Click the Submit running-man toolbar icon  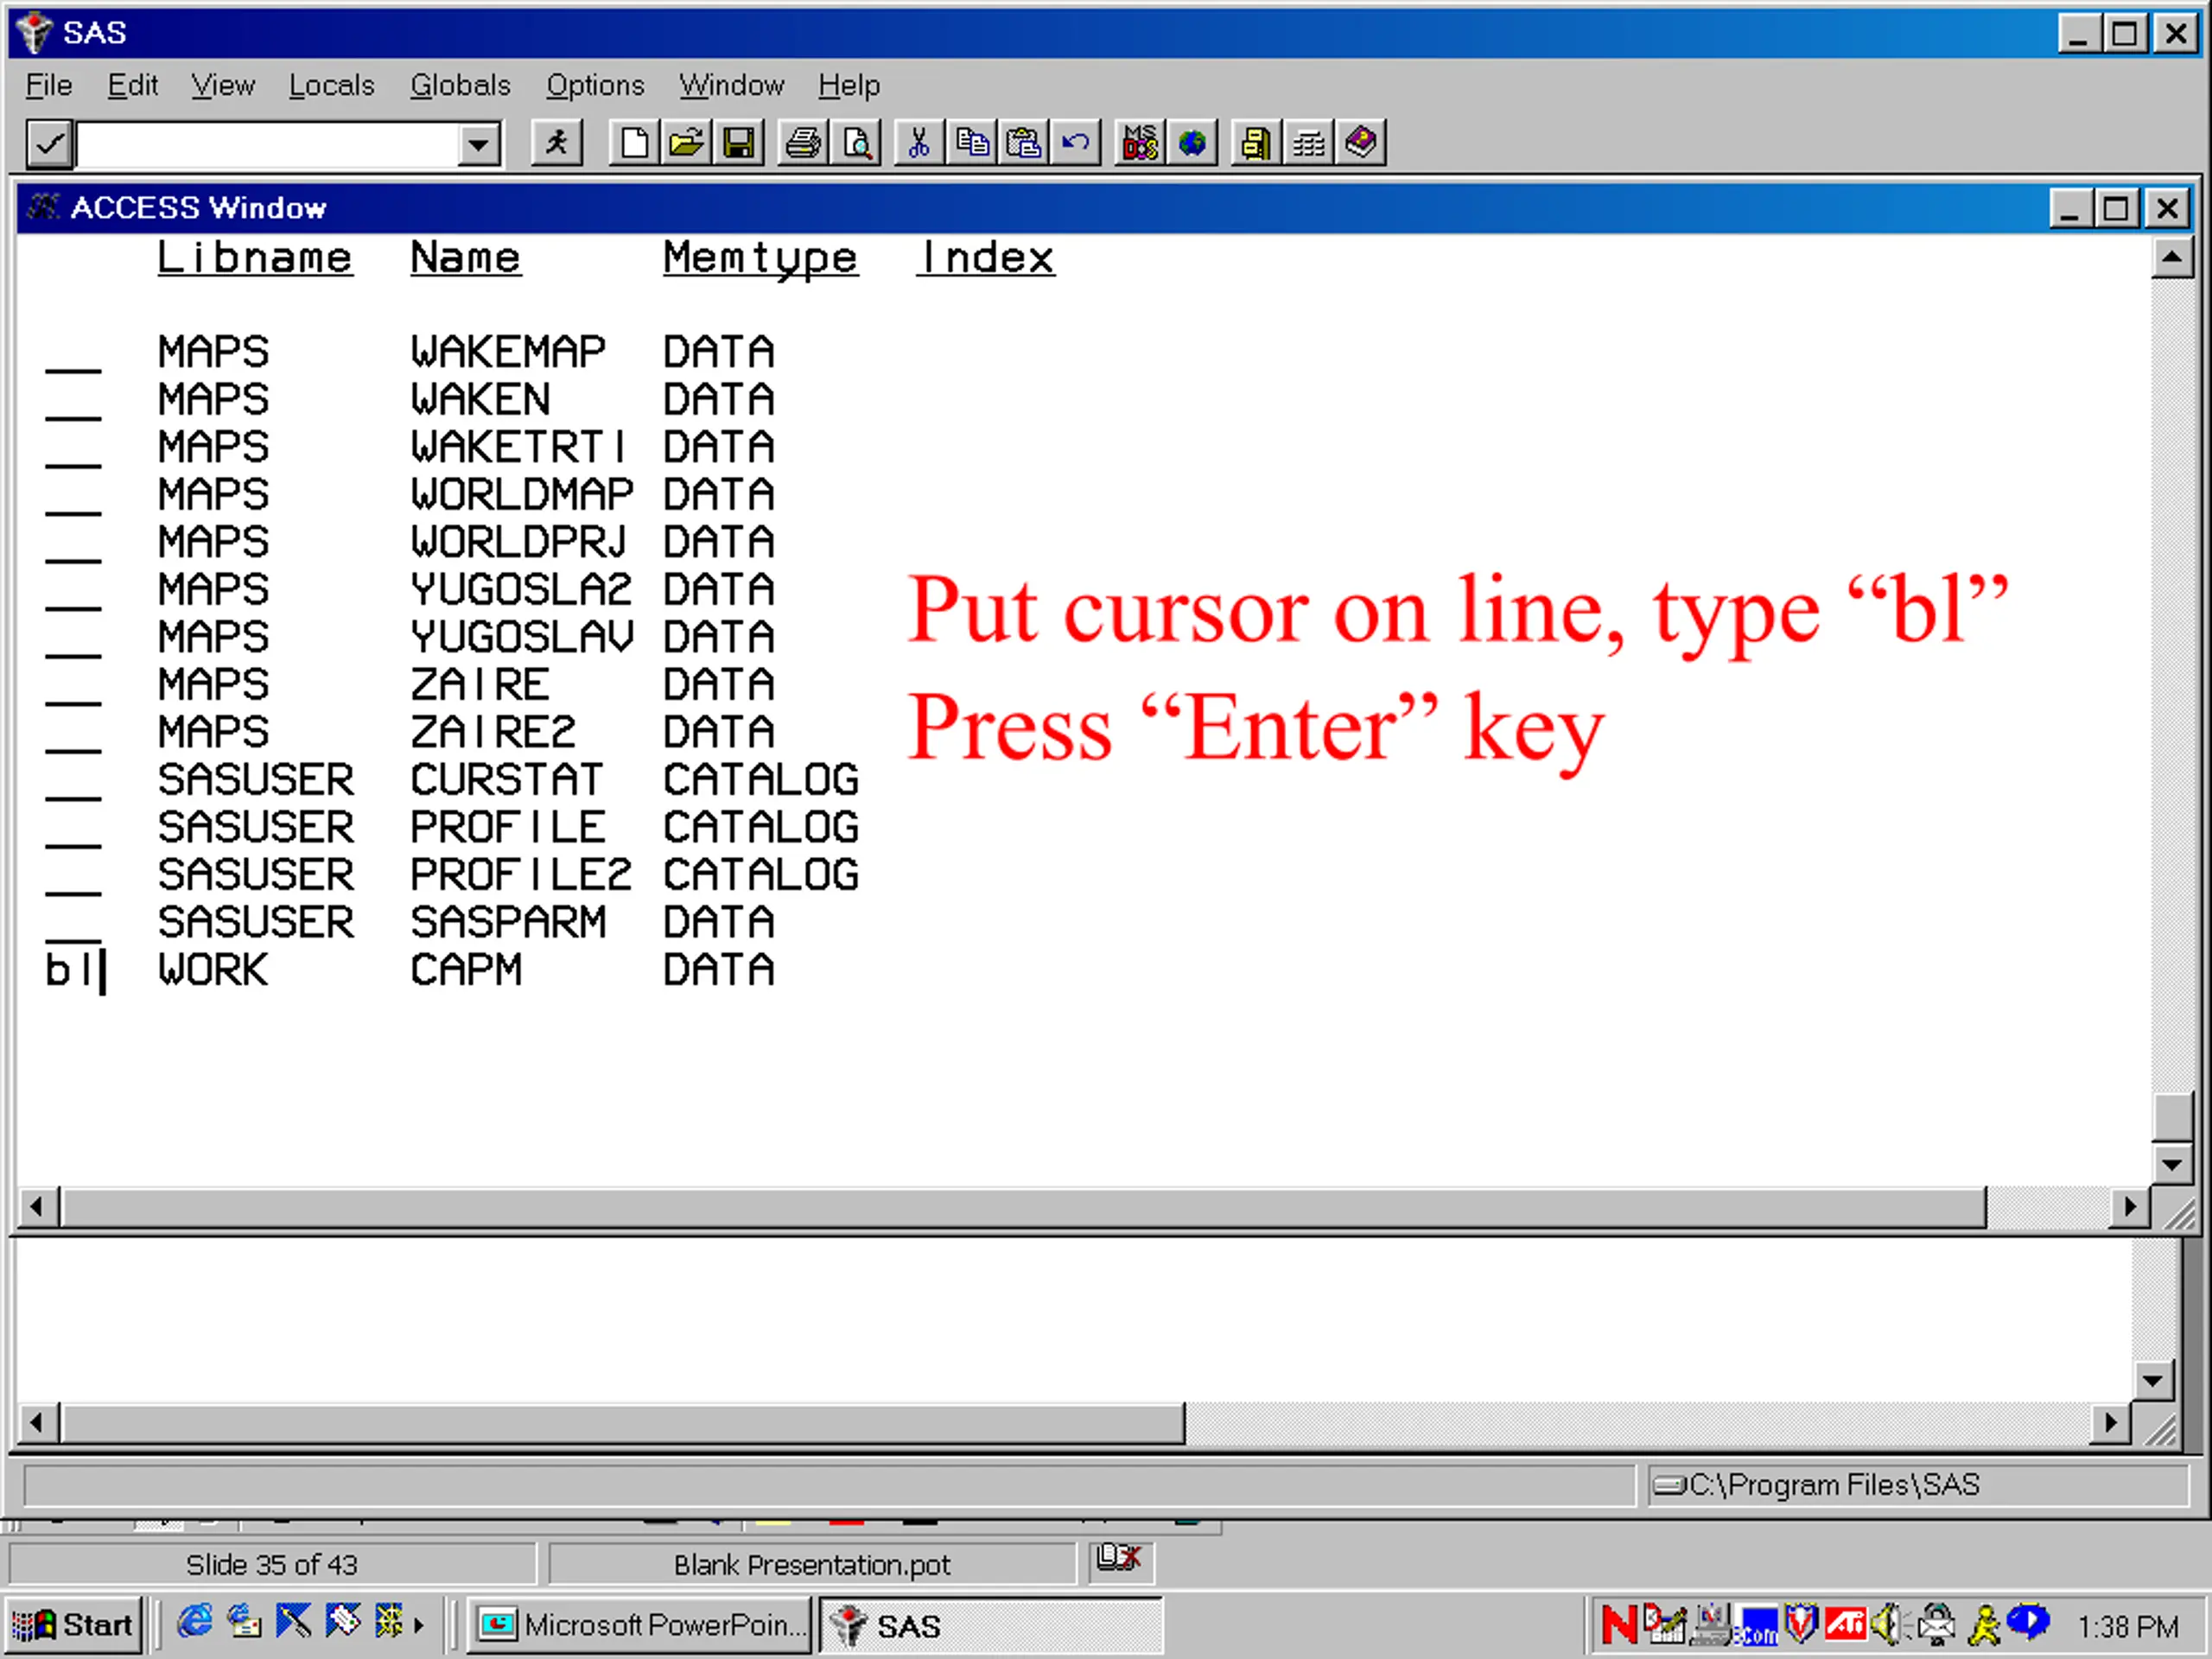[557, 143]
